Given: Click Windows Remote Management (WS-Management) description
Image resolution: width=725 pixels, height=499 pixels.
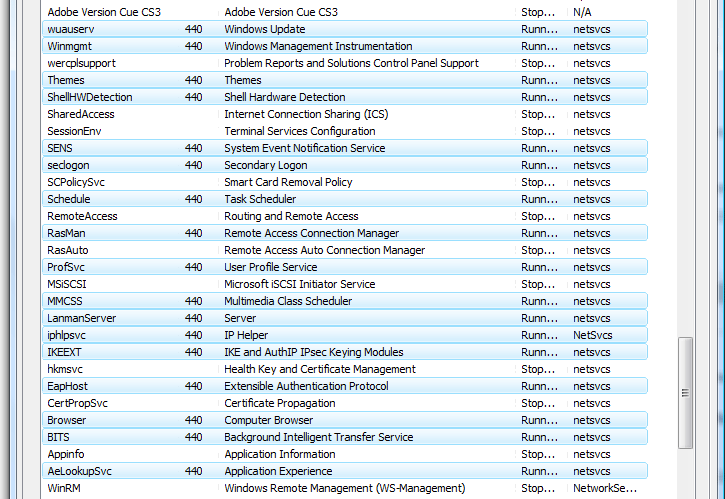Looking at the screenshot, I should pos(344,488).
